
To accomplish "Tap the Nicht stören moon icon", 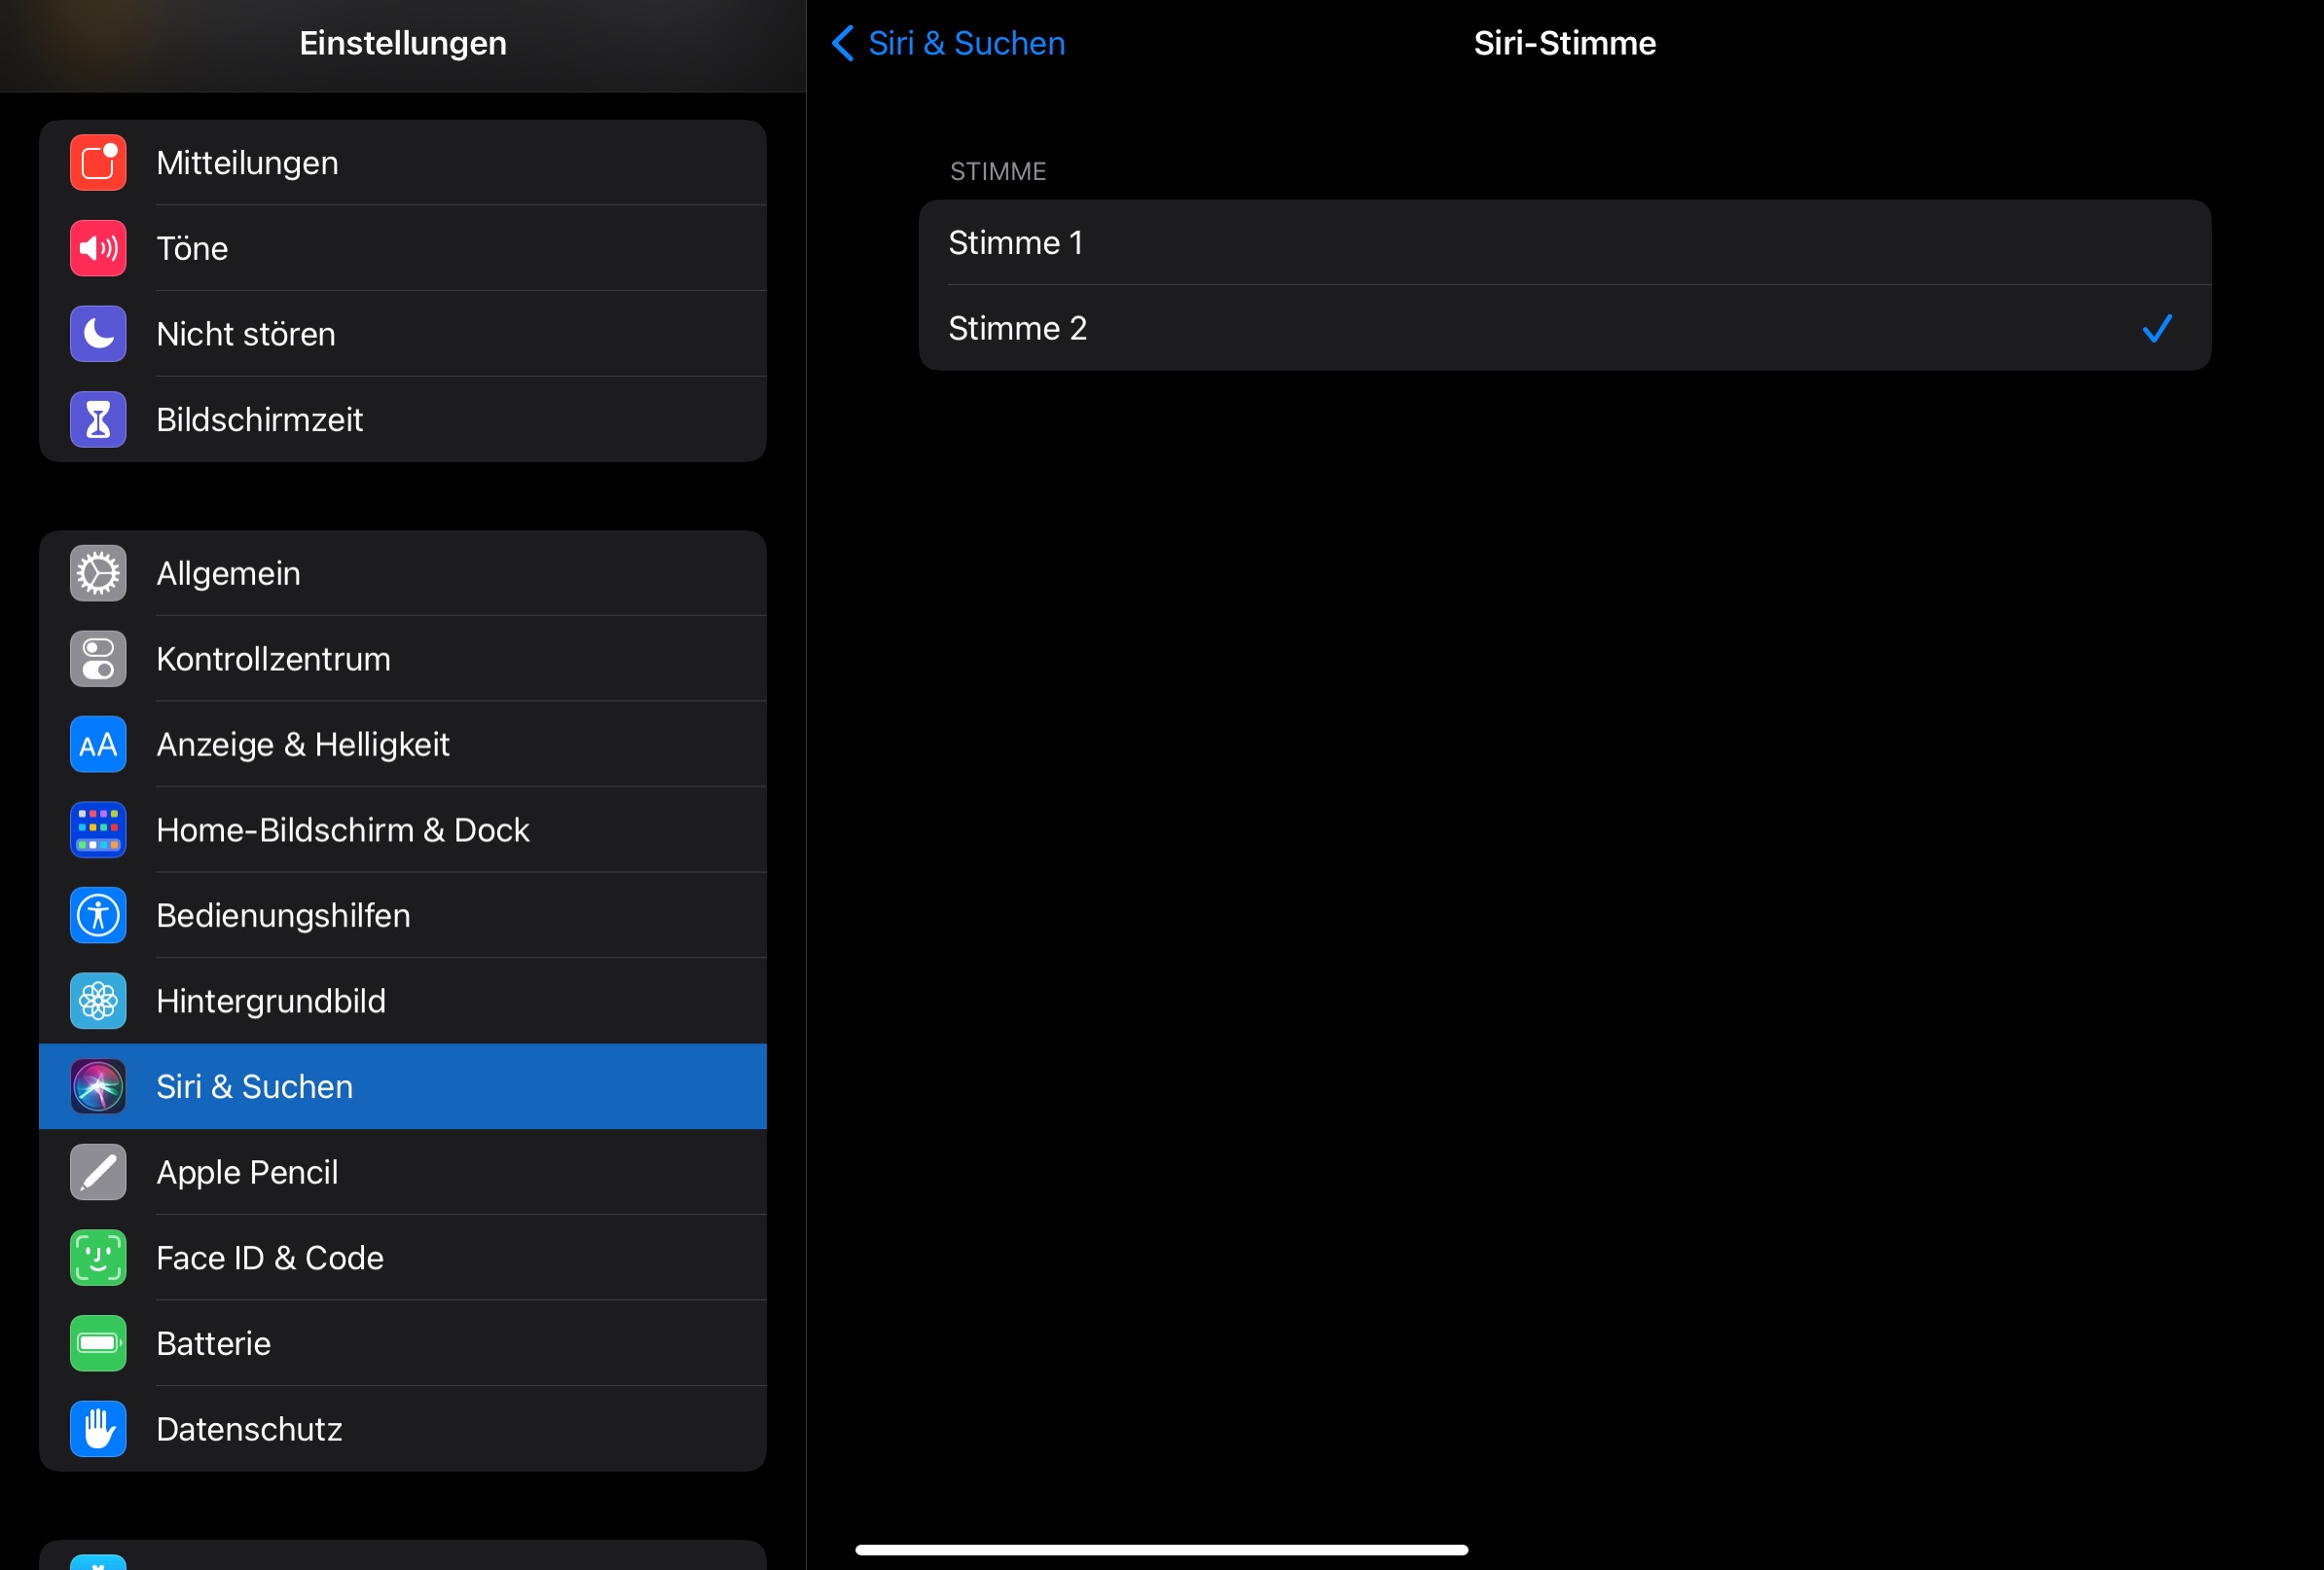I will coord(98,334).
